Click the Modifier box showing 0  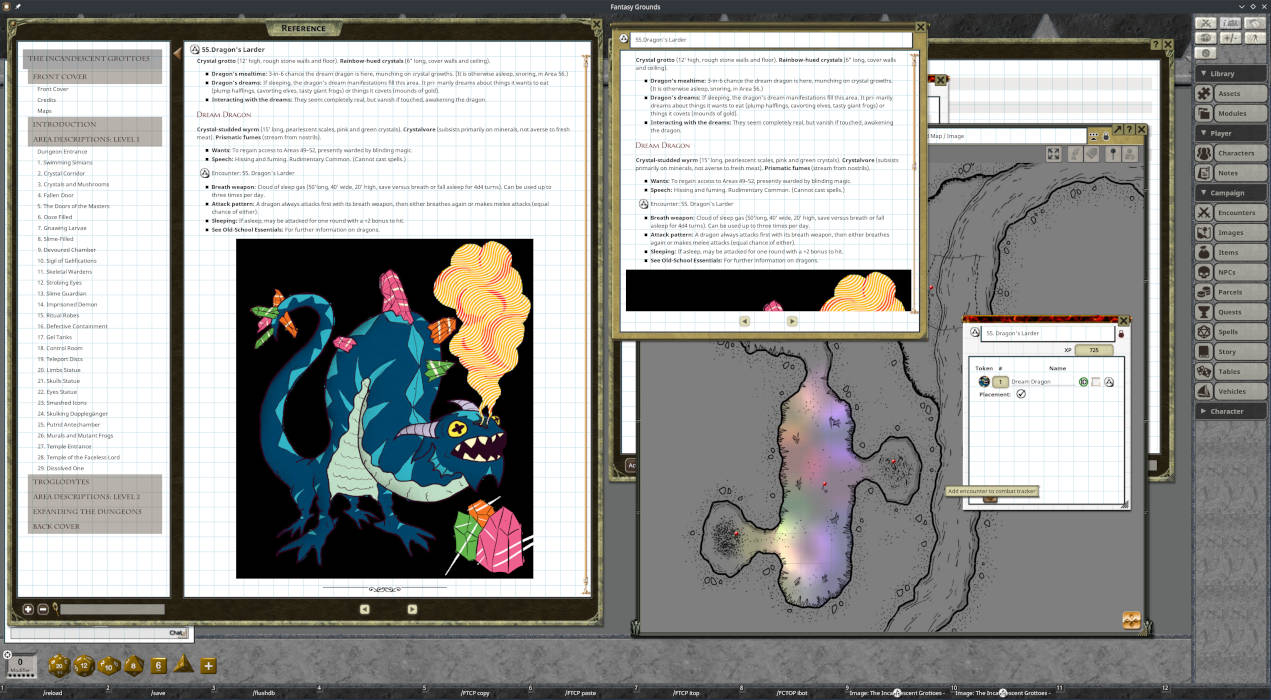(x=22, y=664)
